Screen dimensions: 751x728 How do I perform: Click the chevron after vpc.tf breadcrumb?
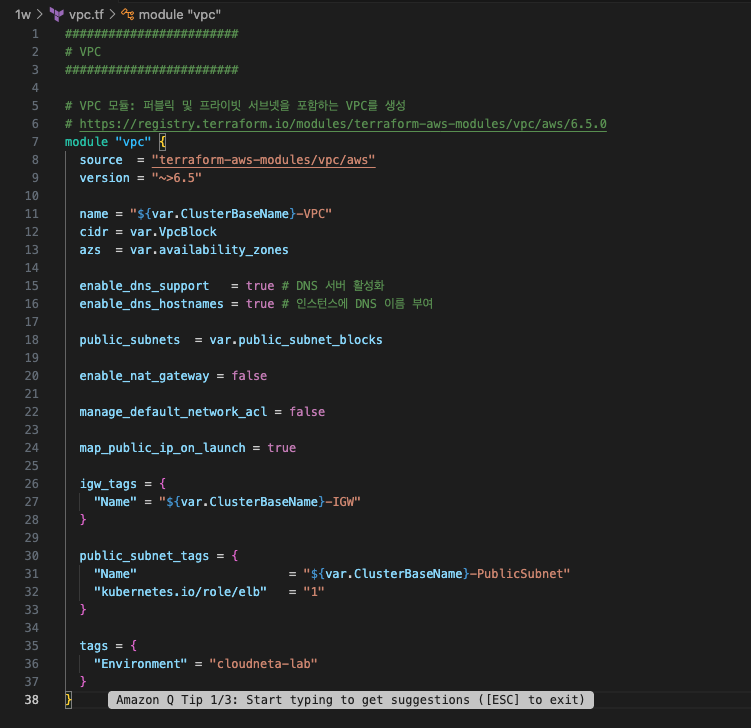click(113, 15)
